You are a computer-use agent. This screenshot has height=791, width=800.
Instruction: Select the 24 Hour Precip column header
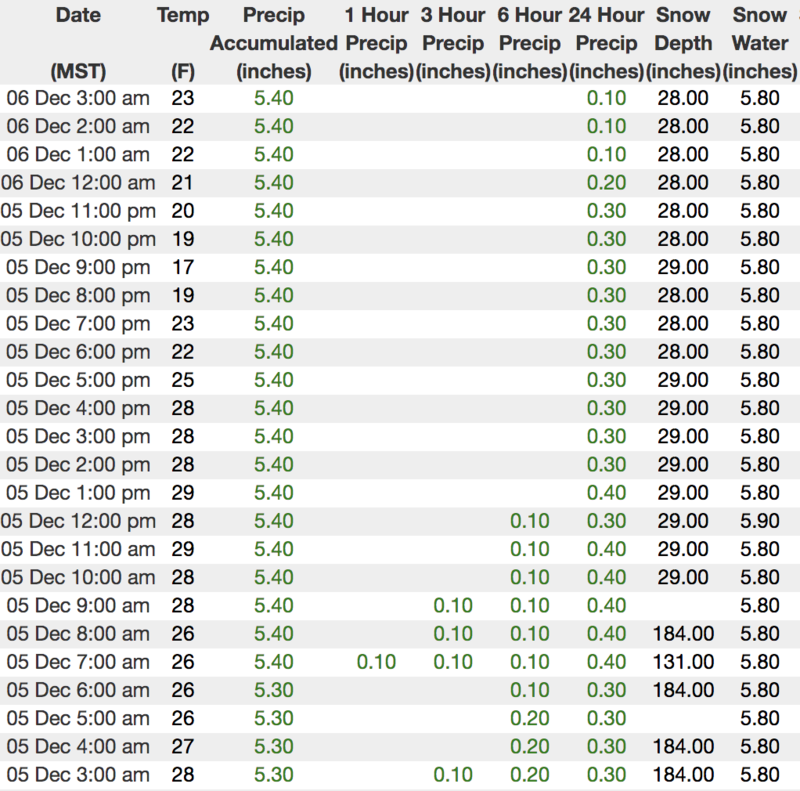(606, 43)
